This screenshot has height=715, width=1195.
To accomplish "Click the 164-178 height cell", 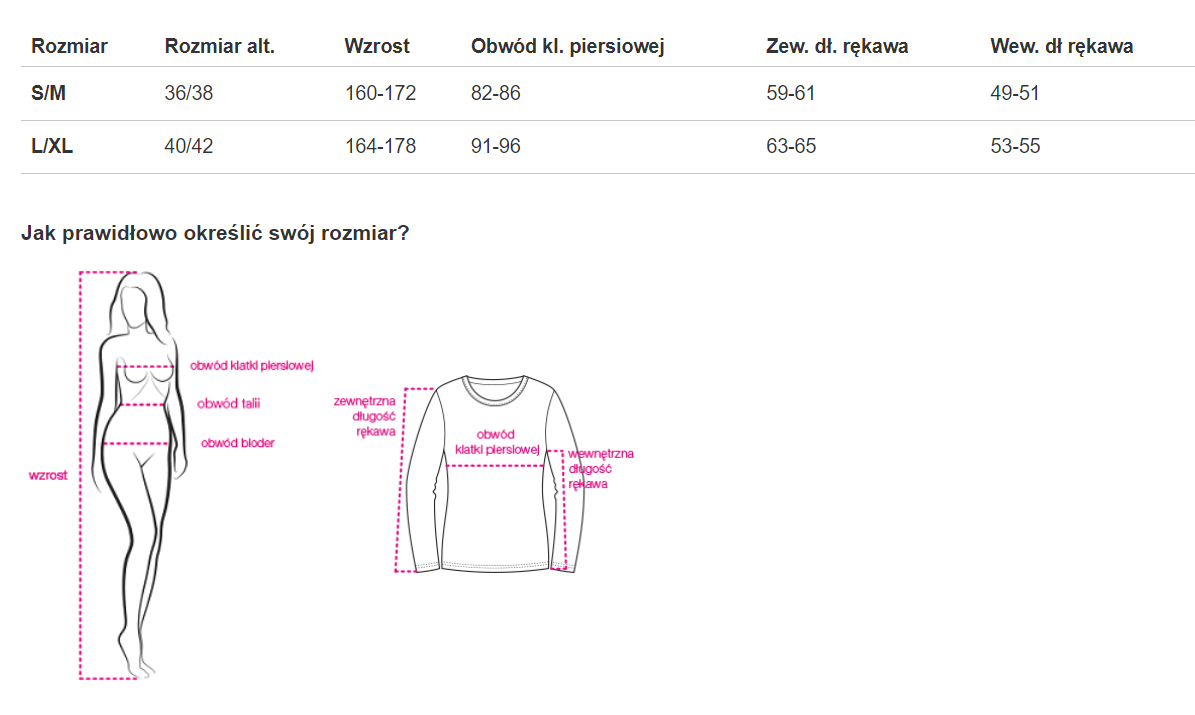I will click(380, 146).
